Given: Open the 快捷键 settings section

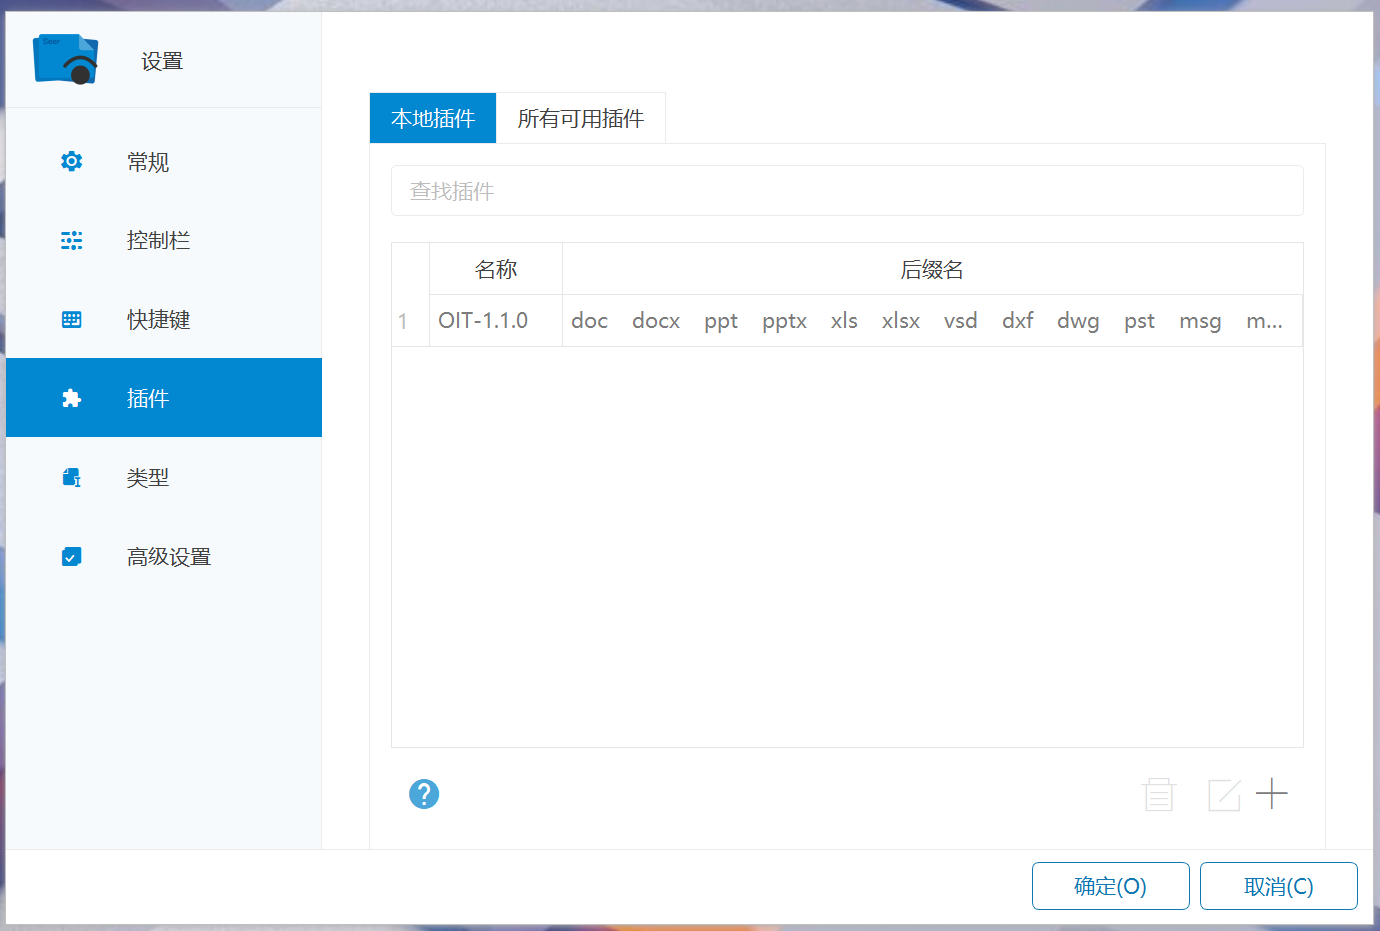Looking at the screenshot, I should pyautogui.click(x=164, y=319).
